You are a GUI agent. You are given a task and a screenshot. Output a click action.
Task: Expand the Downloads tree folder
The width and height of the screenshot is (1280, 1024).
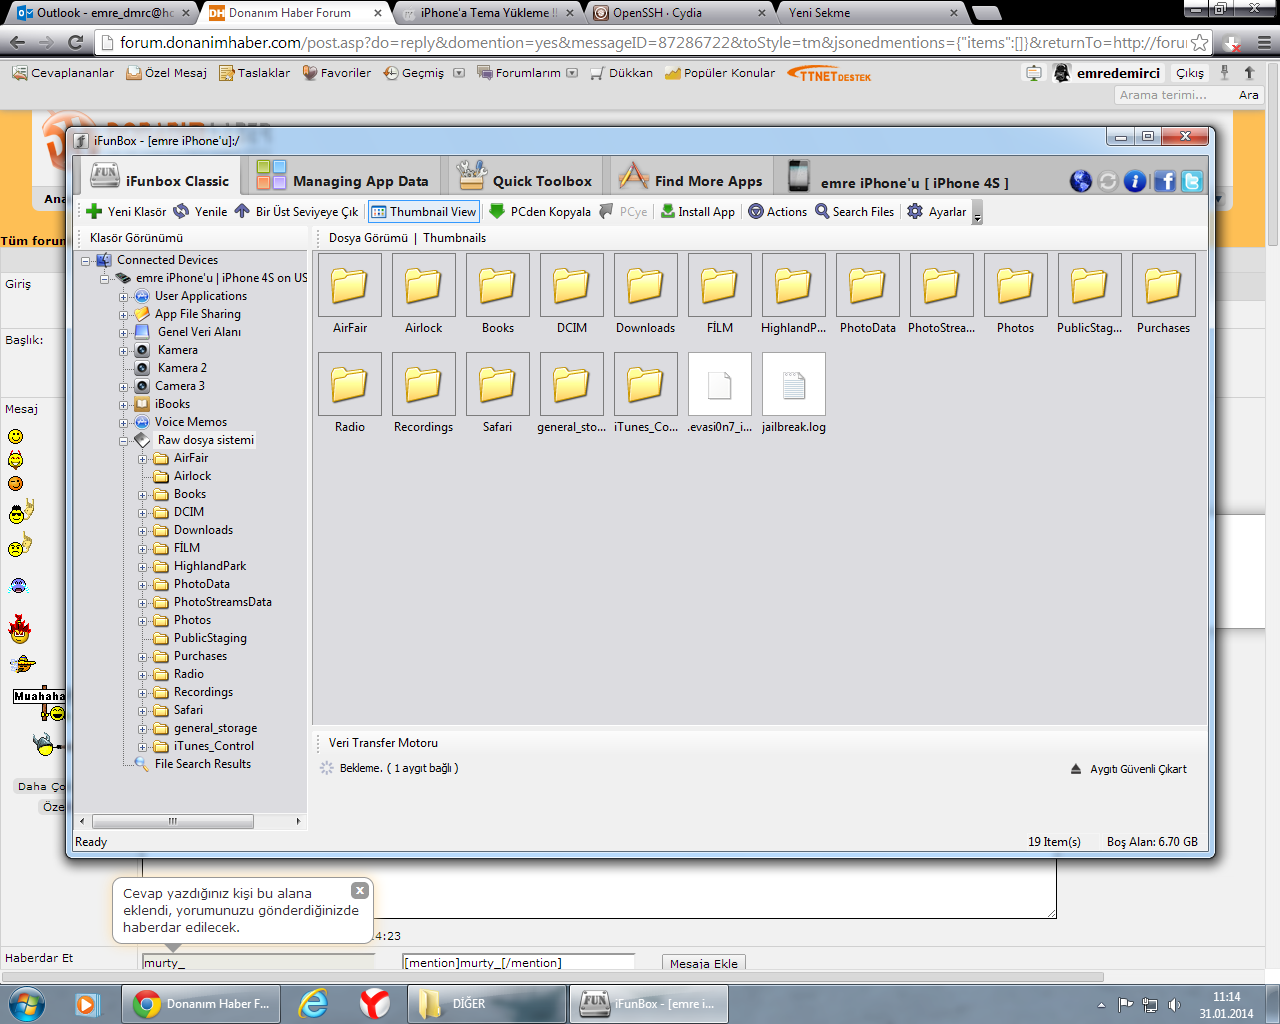click(143, 531)
